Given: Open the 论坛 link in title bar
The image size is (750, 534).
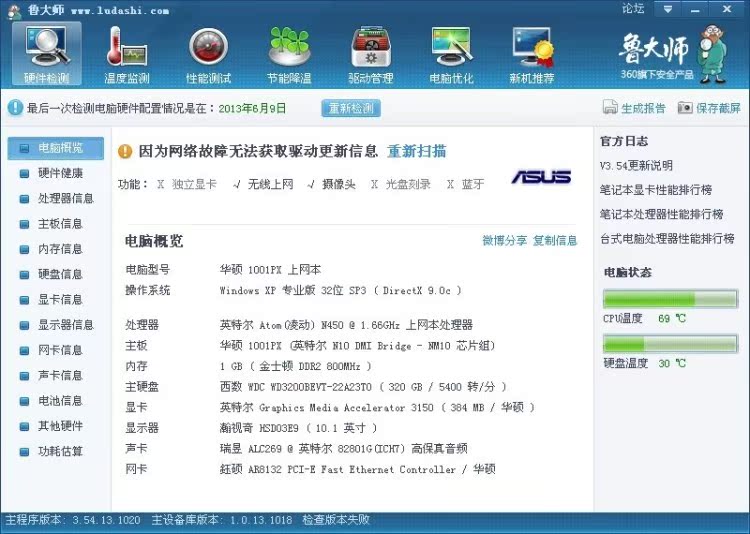Looking at the screenshot, I should pyautogui.click(x=633, y=9).
